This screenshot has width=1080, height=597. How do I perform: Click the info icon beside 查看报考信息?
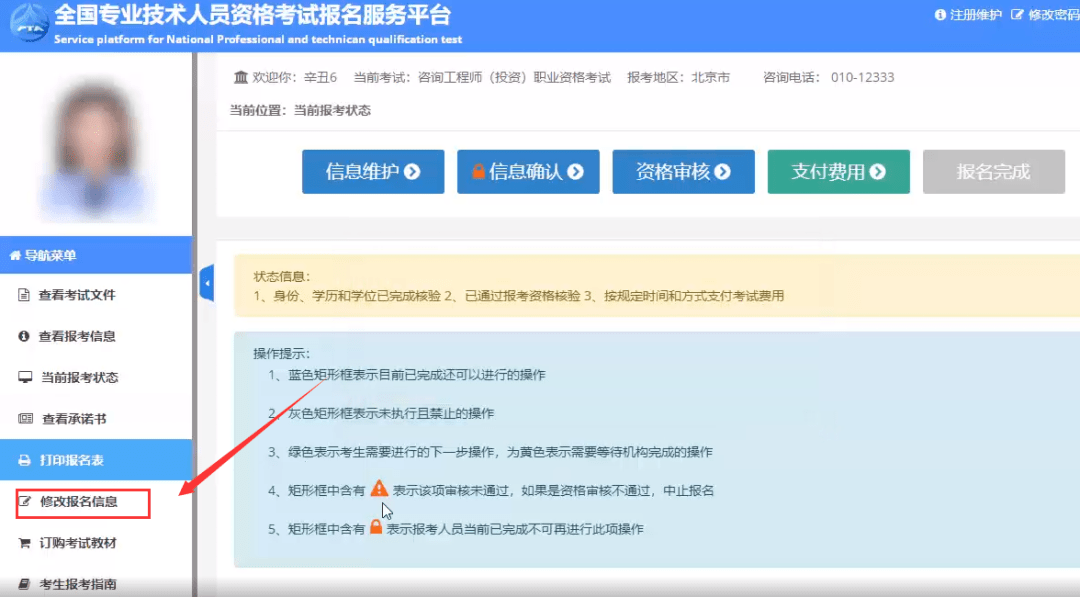point(24,336)
